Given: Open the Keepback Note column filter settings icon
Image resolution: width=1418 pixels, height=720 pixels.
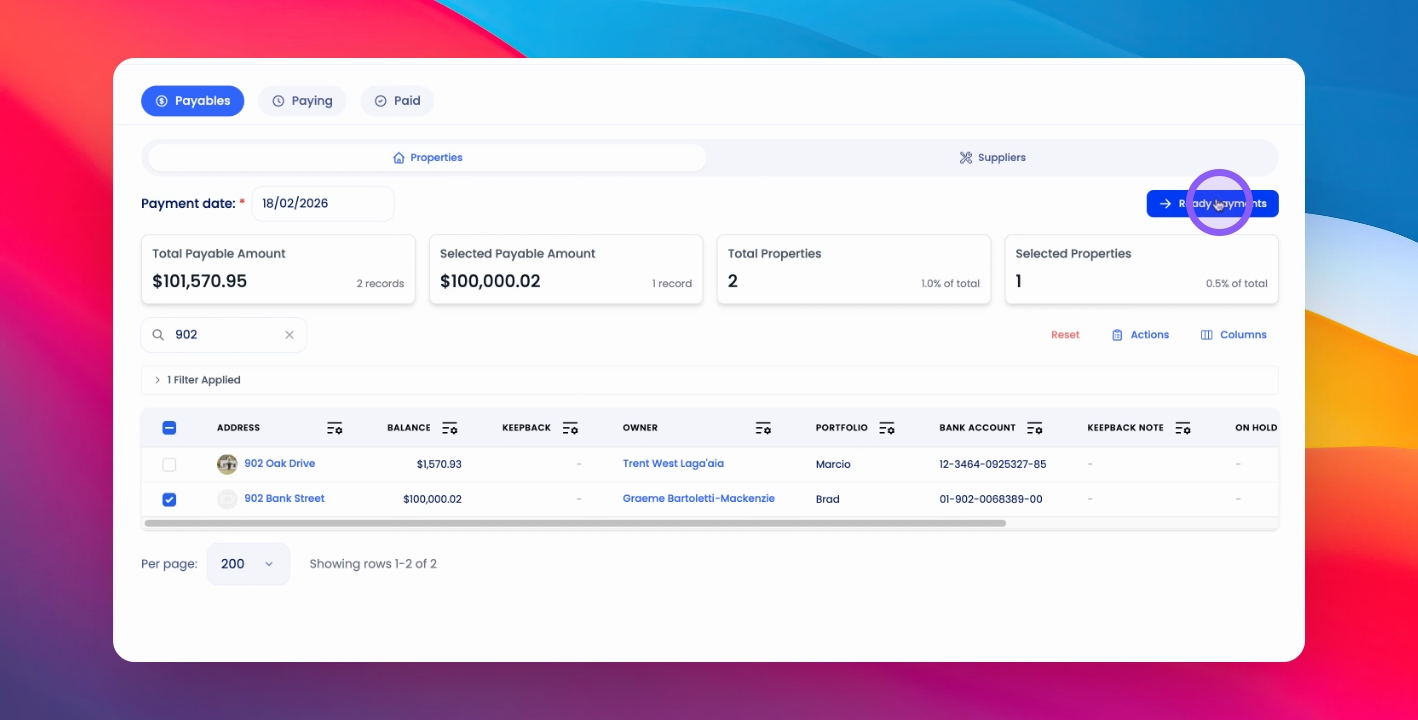Looking at the screenshot, I should (x=1183, y=428).
